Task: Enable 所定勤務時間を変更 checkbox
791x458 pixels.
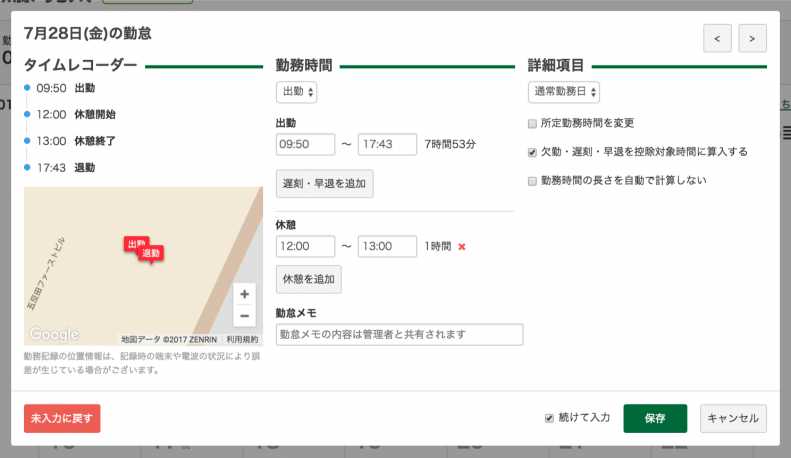Action: pos(532,123)
